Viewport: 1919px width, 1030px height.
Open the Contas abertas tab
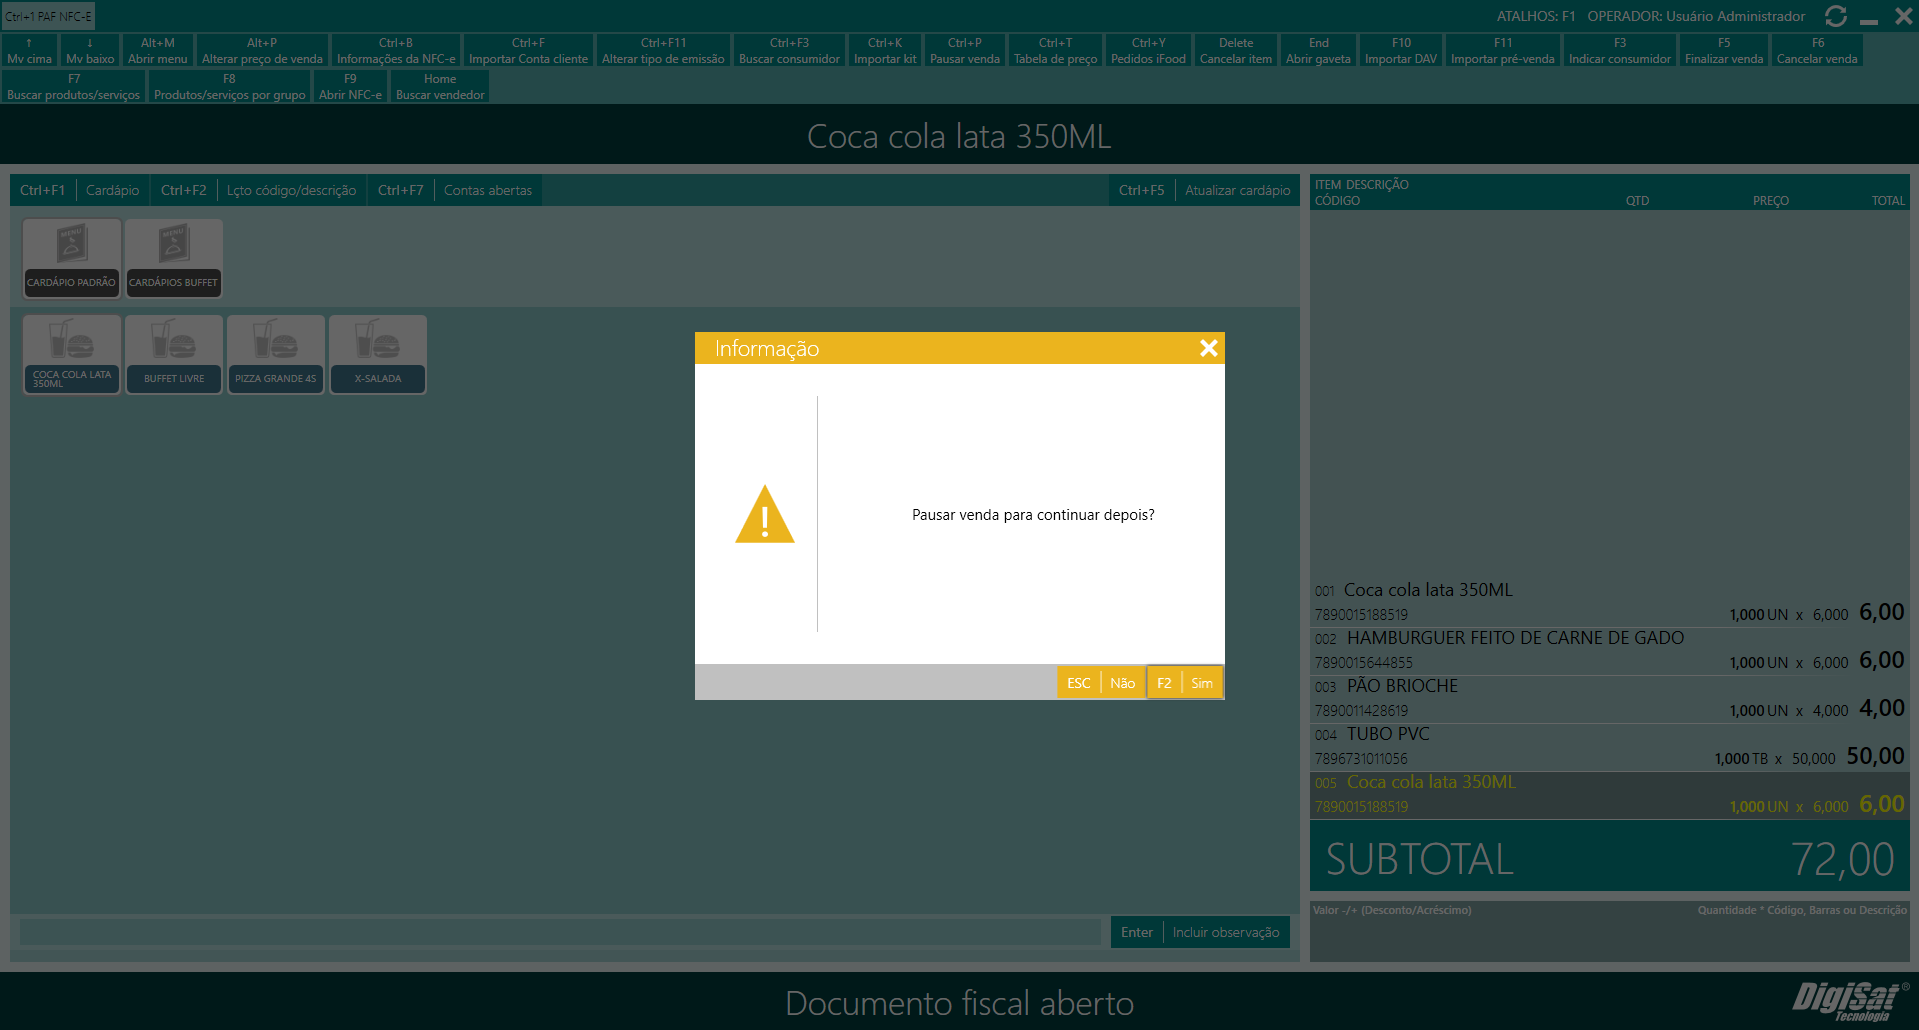click(488, 190)
